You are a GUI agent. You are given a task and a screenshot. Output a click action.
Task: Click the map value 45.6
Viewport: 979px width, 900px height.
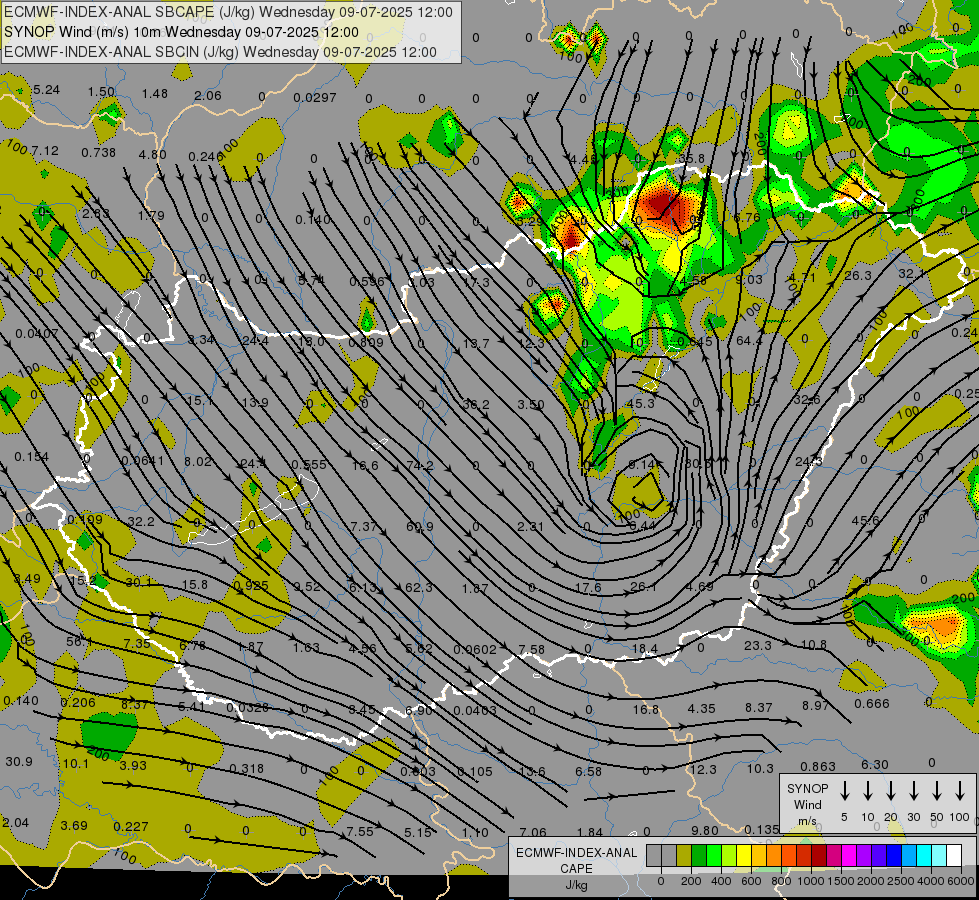[x=865, y=520]
